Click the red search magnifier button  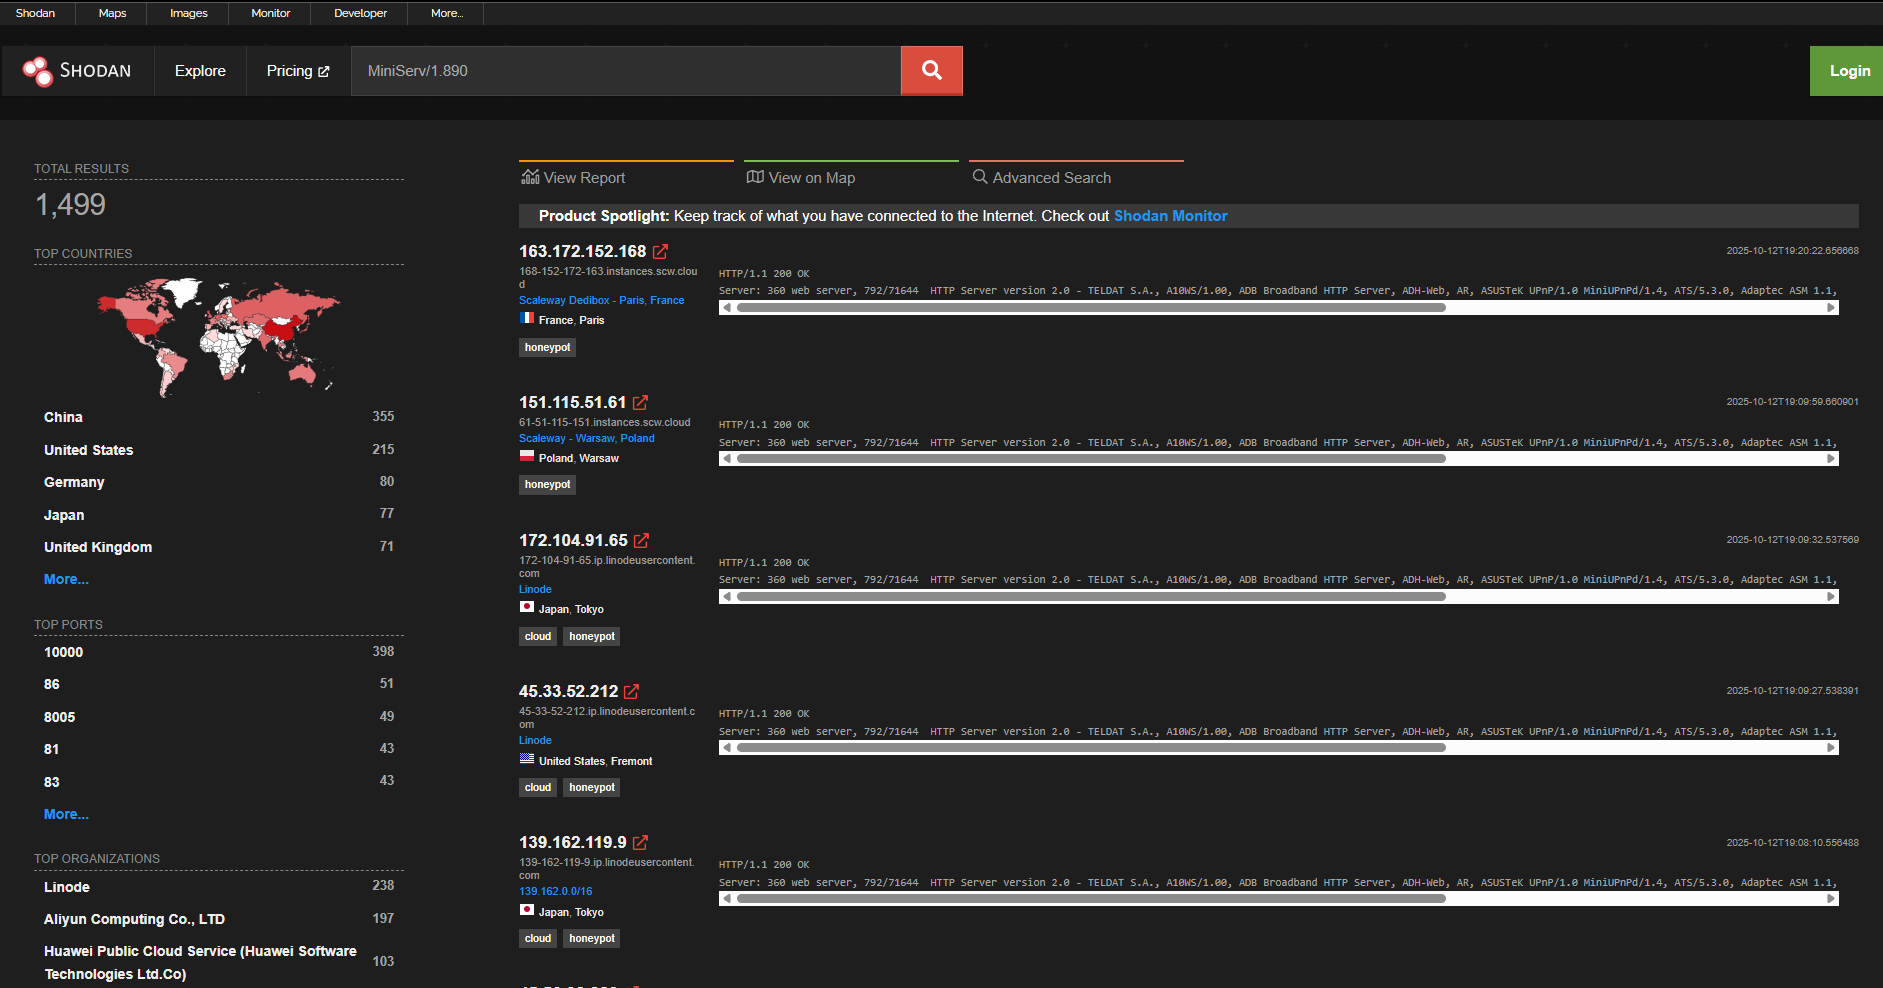click(x=931, y=71)
